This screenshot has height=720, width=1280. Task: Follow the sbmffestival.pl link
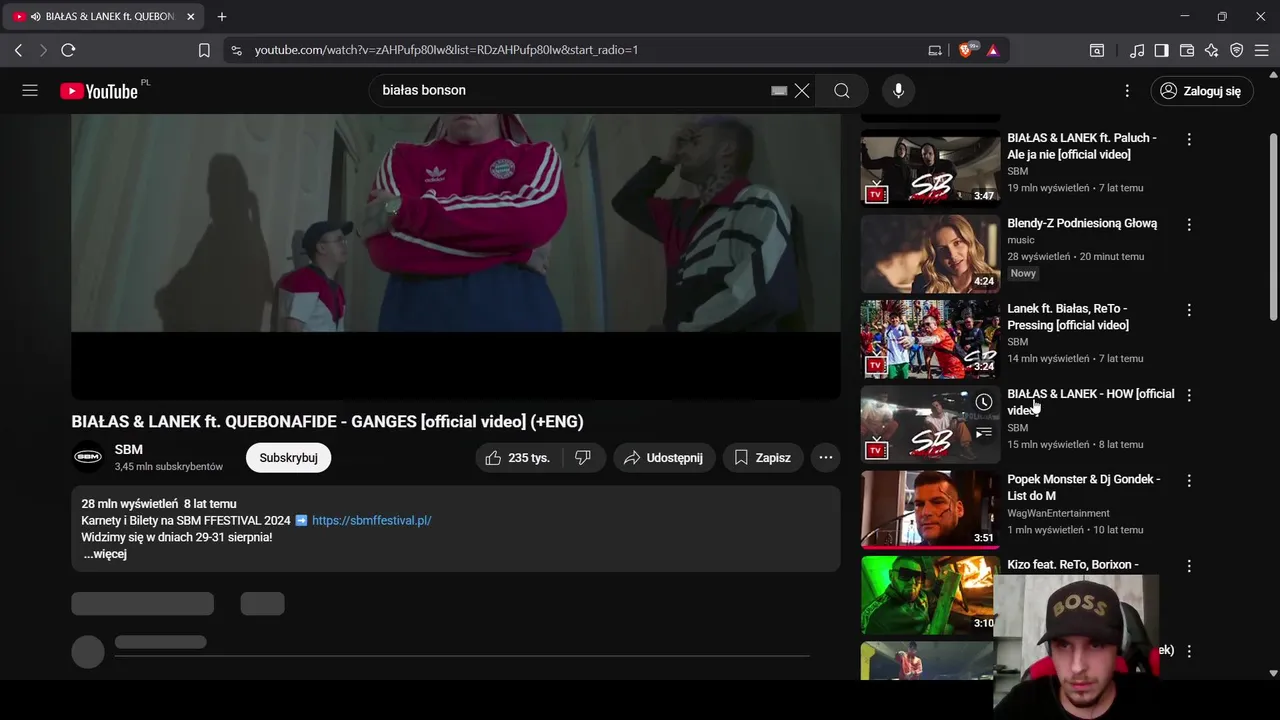point(371,521)
